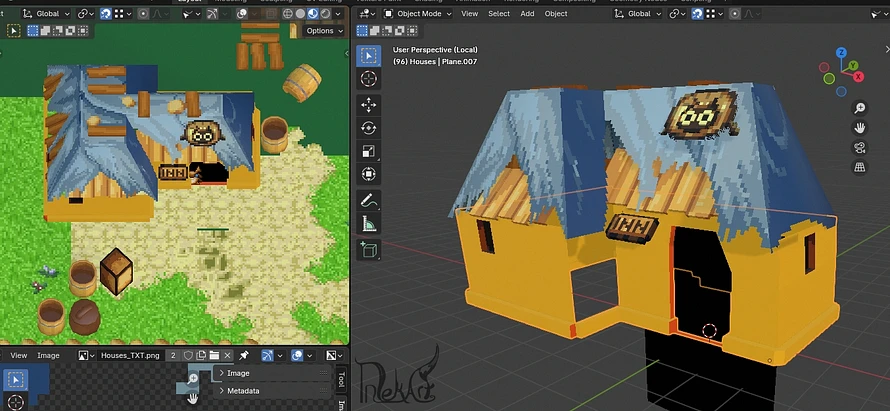Screen dimensions: 890x411
Task: Switch to material preview shading in left viewport
Action: [x=313, y=14]
